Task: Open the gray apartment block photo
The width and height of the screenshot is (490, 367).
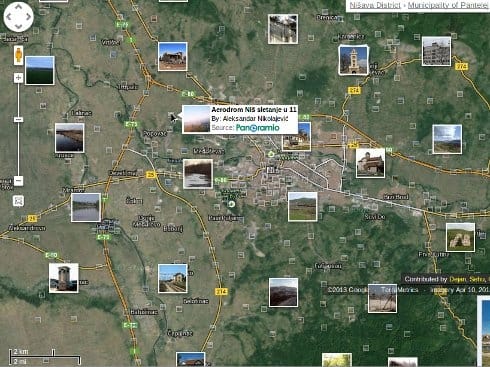Action: [436, 51]
